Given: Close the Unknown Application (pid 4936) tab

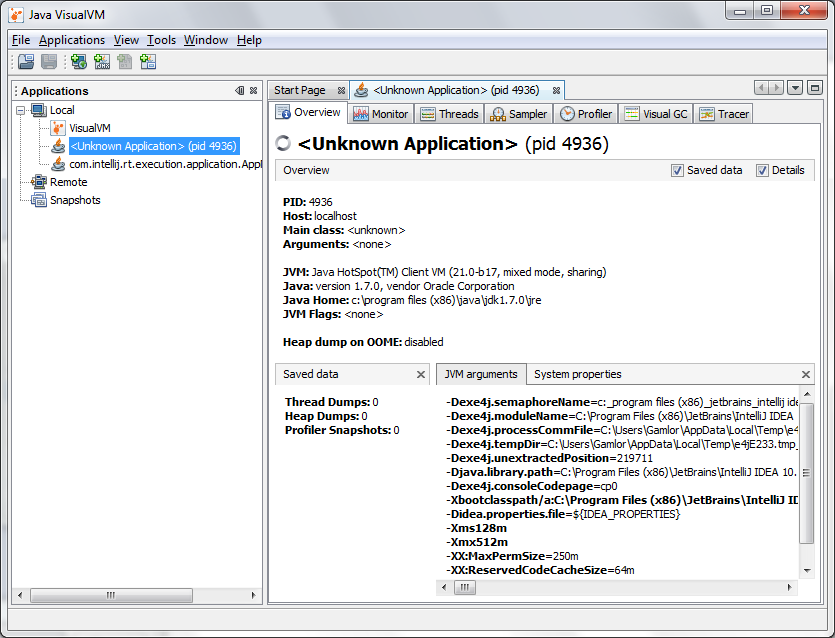Looking at the screenshot, I should pos(556,91).
